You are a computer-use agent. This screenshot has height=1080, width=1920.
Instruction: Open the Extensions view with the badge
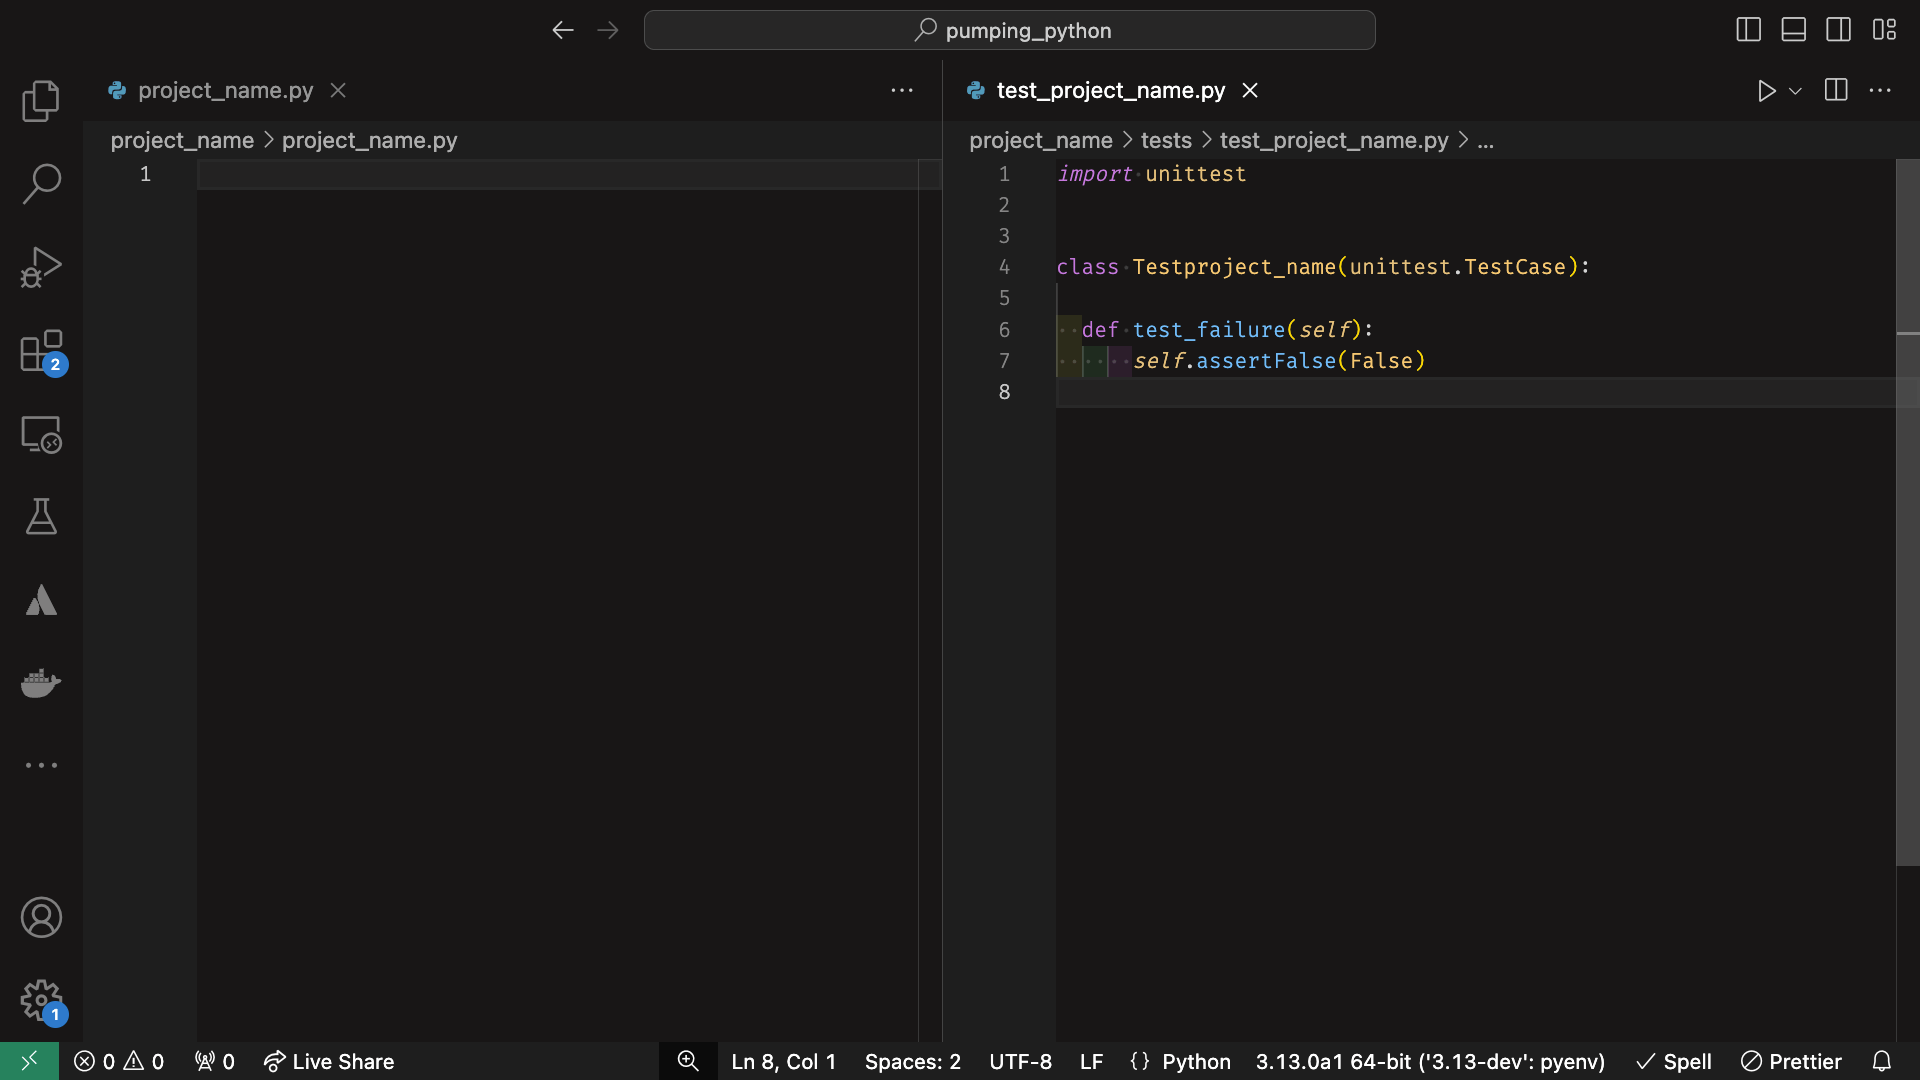[41, 351]
